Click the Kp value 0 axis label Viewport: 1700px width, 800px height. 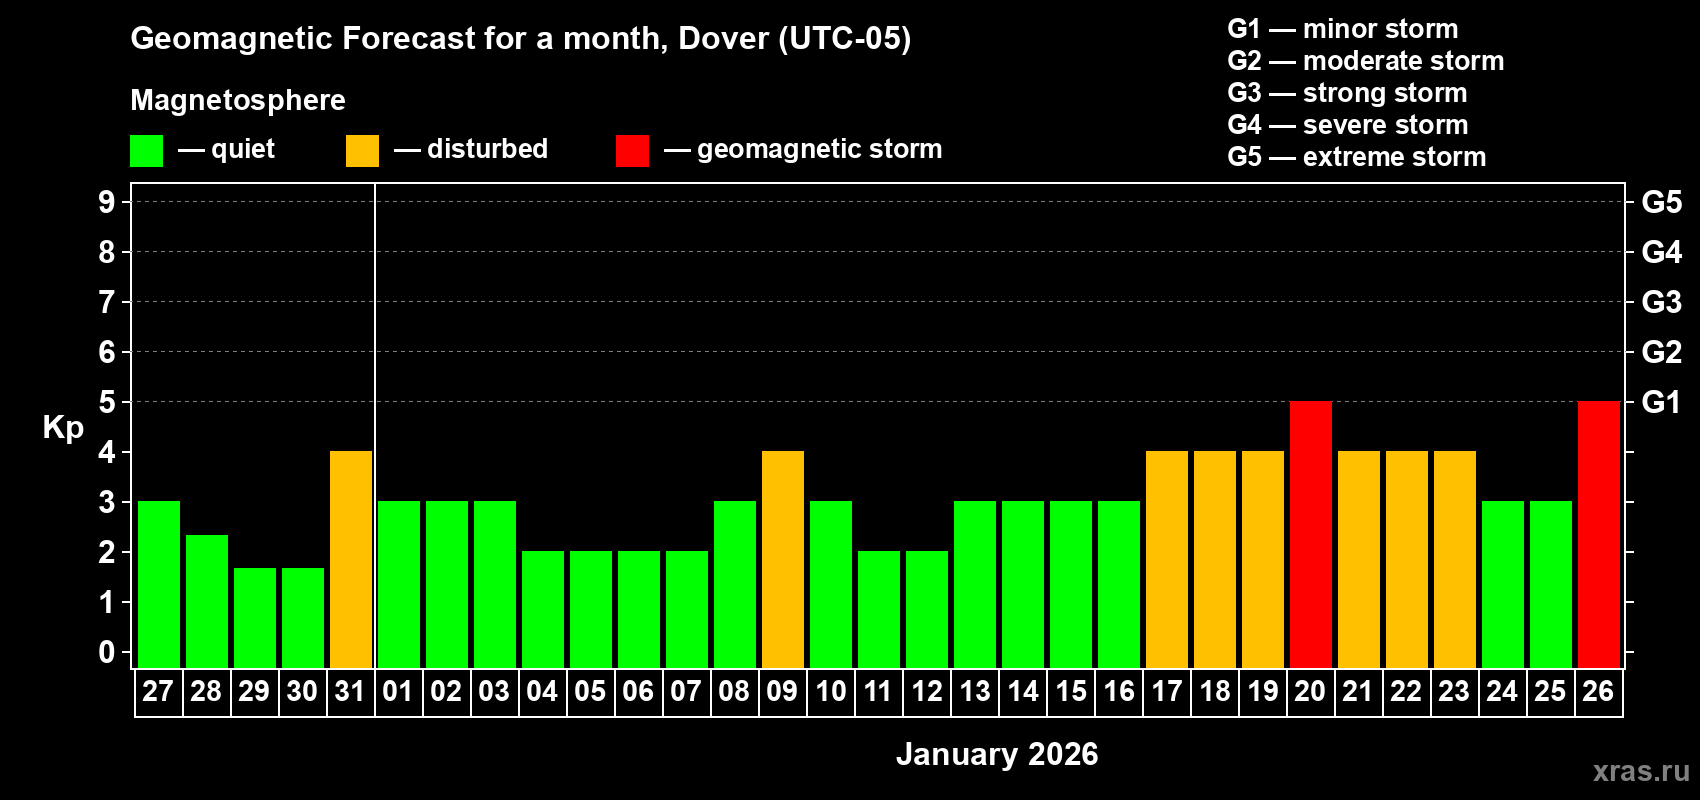(107, 652)
